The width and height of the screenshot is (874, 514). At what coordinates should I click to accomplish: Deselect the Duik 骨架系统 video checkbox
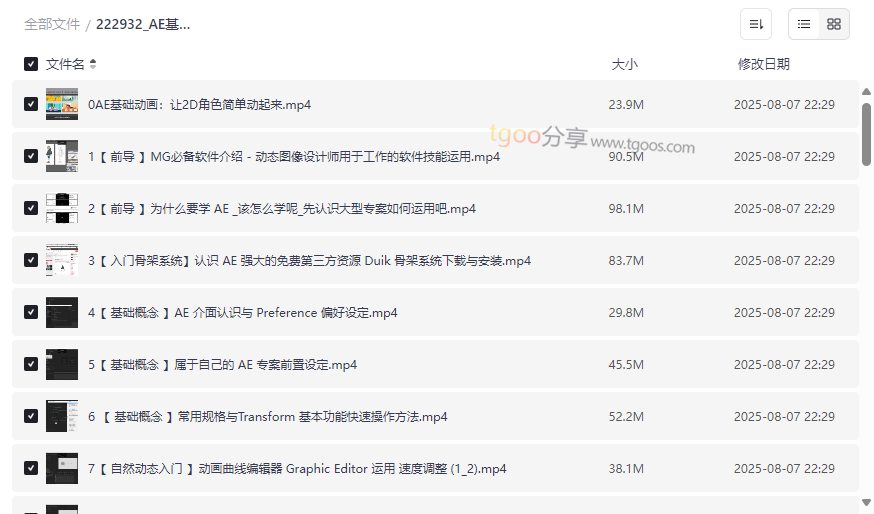(x=31, y=260)
